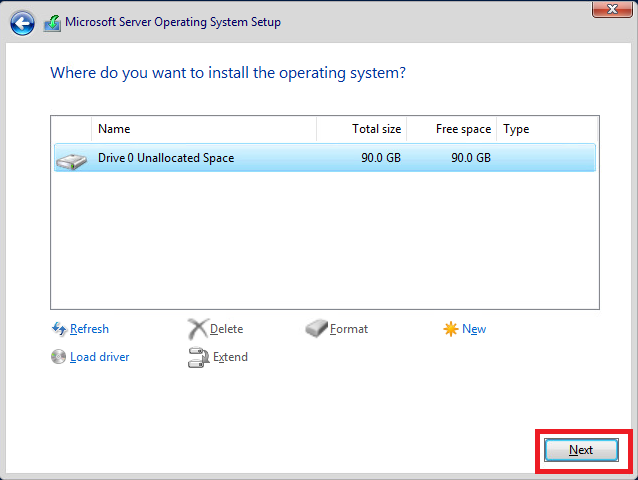Sort by the Total size column

(361, 129)
